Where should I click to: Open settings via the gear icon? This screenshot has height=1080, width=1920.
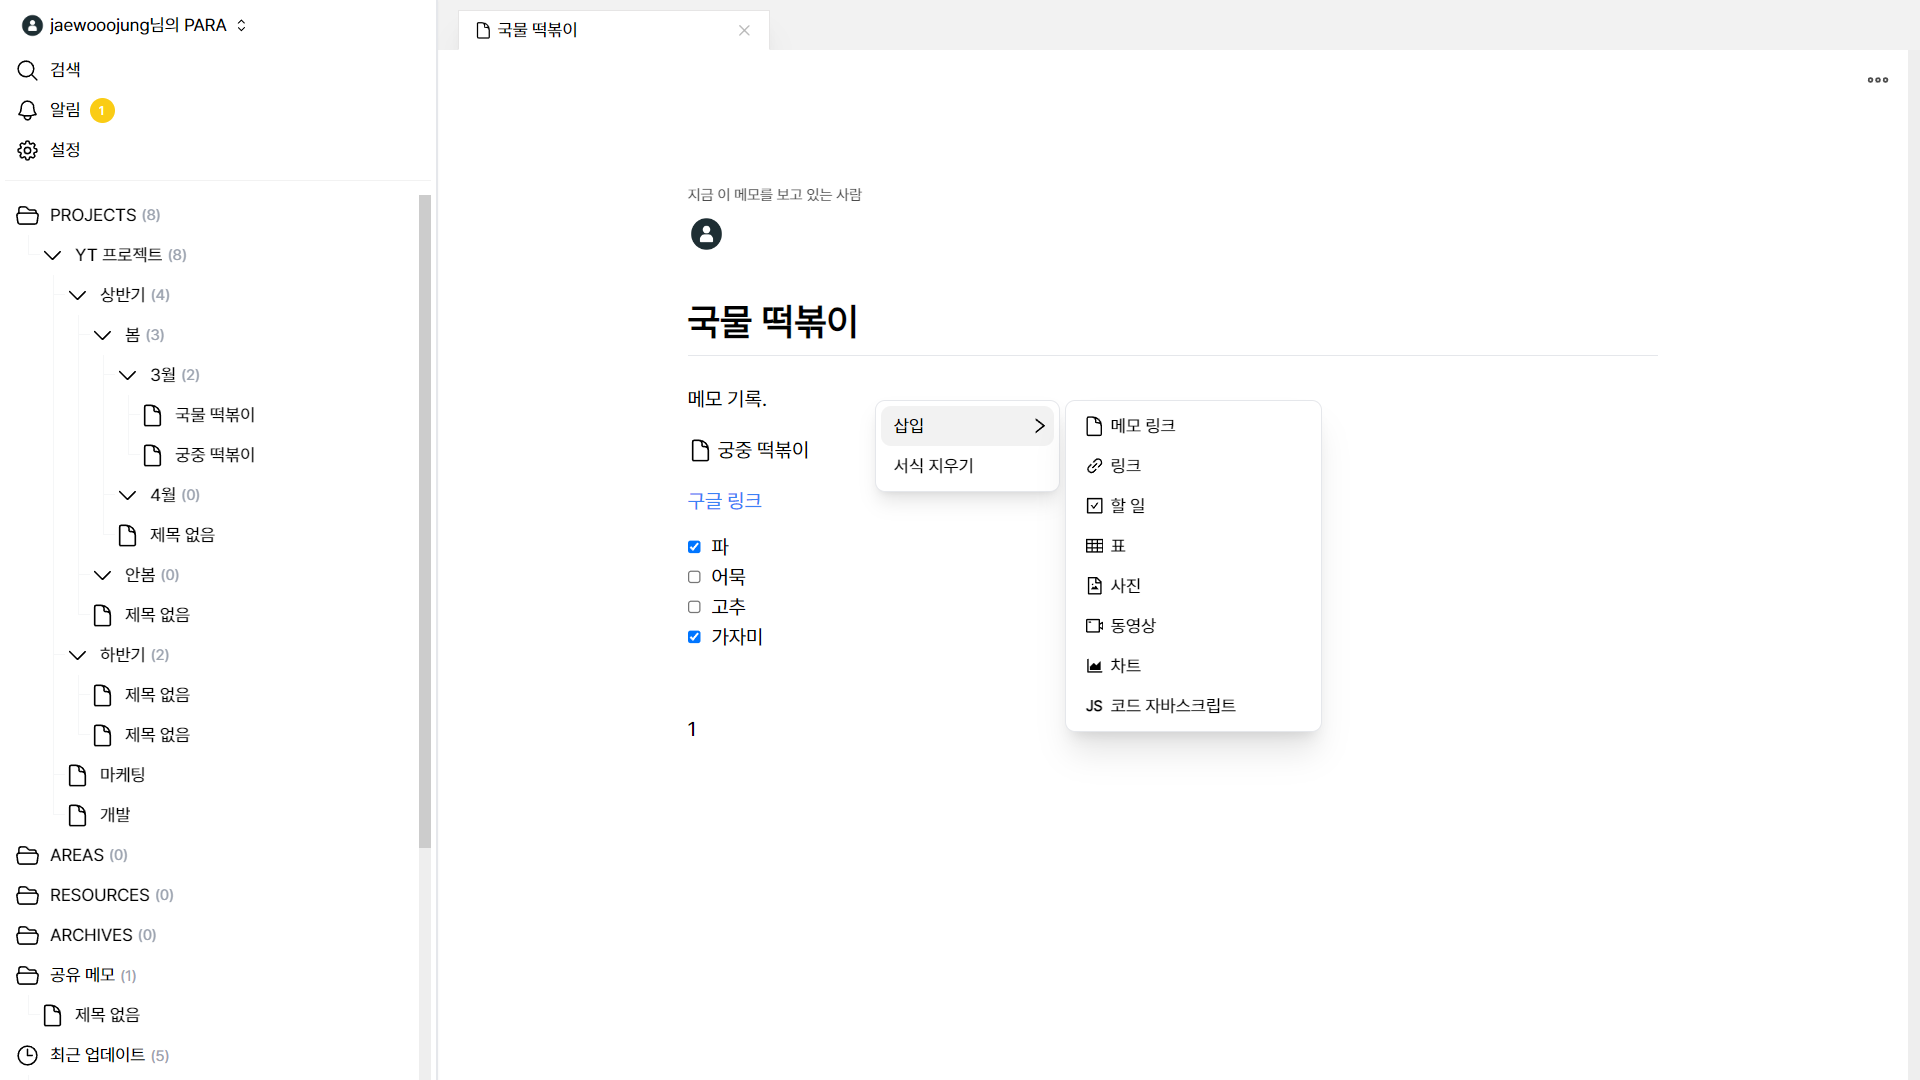[27, 150]
